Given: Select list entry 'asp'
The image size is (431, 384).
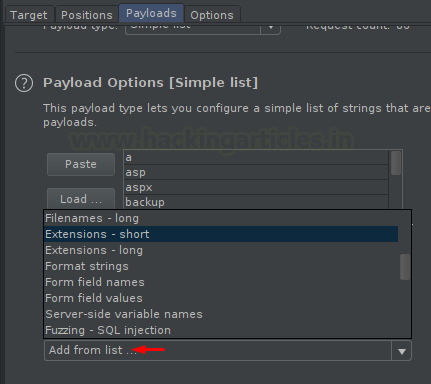Looking at the screenshot, I should coord(256,172).
